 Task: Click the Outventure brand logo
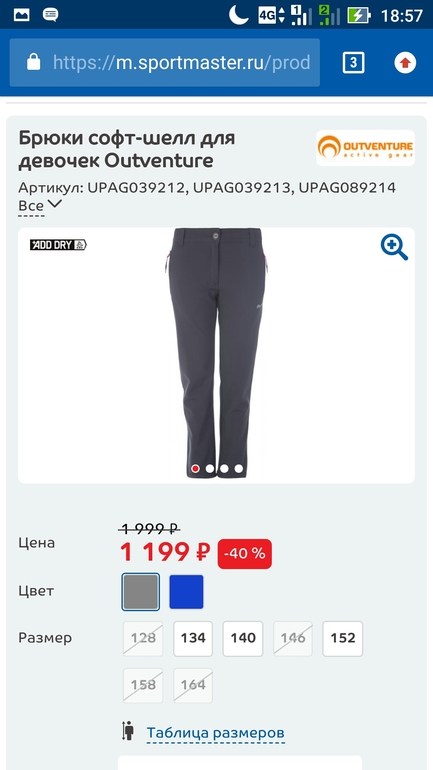coord(365,148)
